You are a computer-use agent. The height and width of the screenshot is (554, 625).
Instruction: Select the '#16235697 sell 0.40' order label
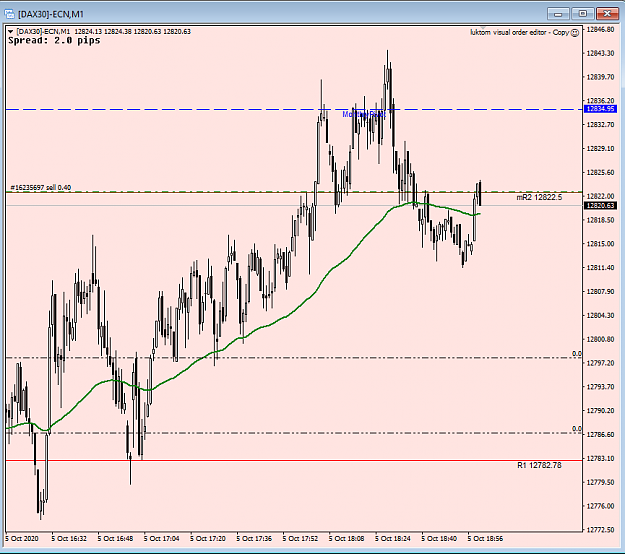[x=41, y=187]
